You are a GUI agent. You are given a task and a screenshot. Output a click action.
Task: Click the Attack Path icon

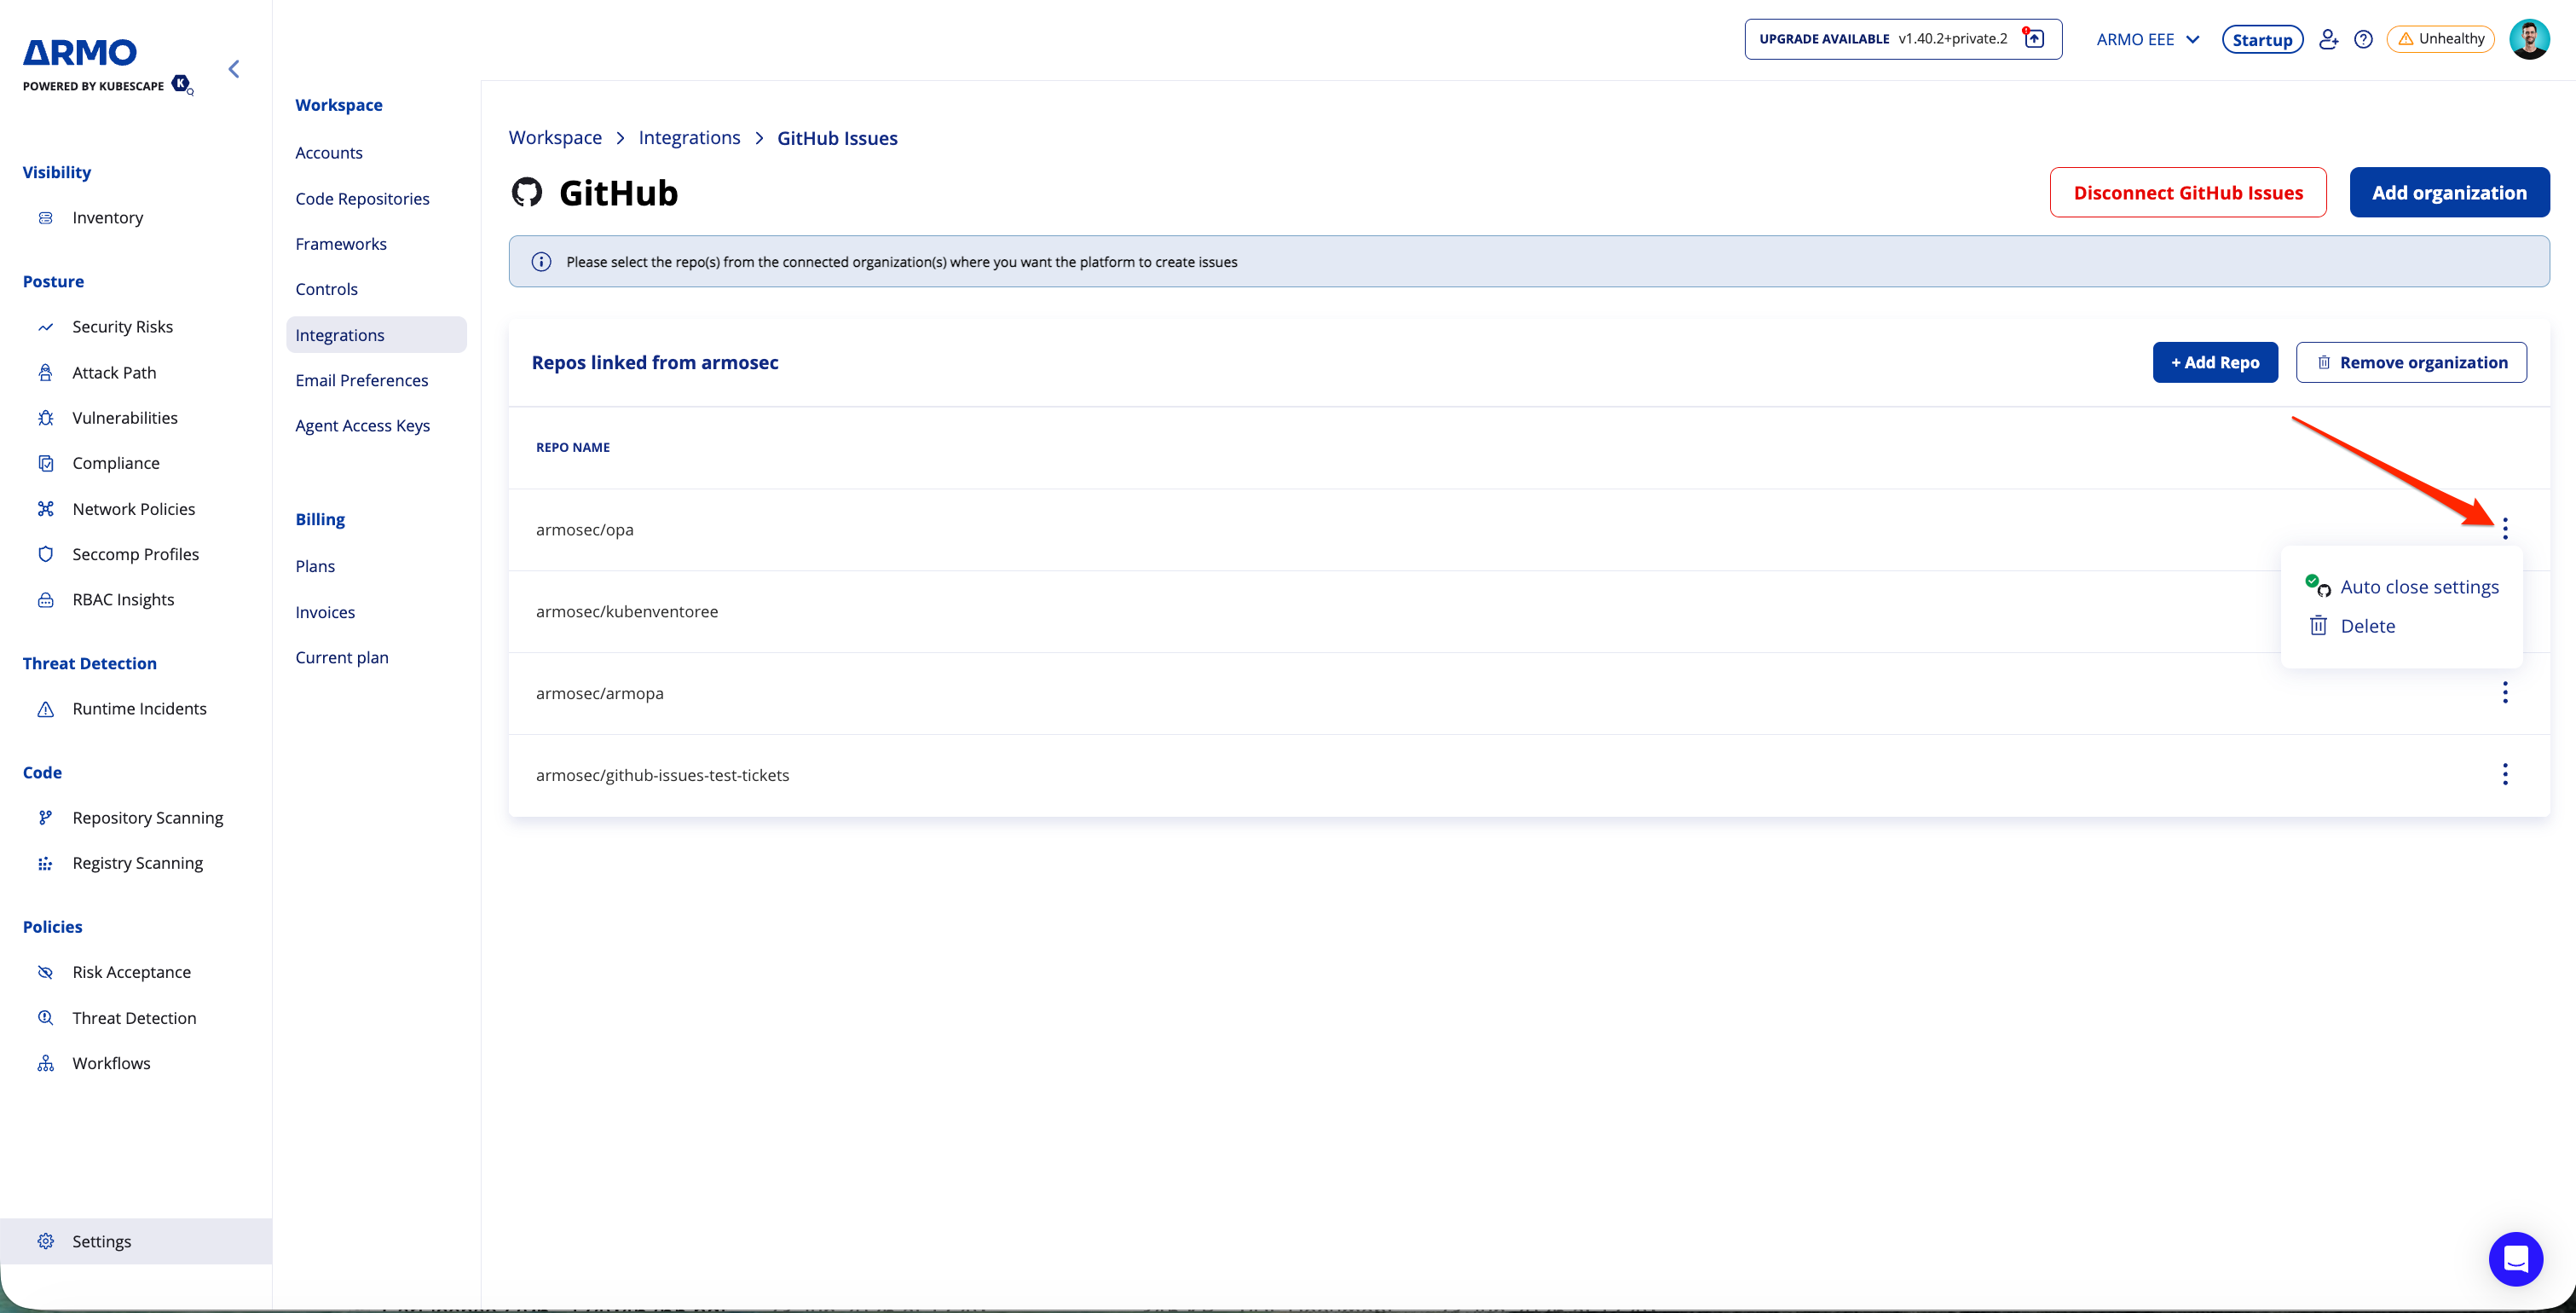point(45,373)
